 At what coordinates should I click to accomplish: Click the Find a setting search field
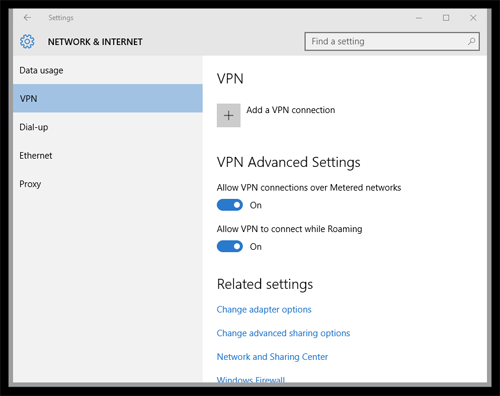[x=392, y=41]
